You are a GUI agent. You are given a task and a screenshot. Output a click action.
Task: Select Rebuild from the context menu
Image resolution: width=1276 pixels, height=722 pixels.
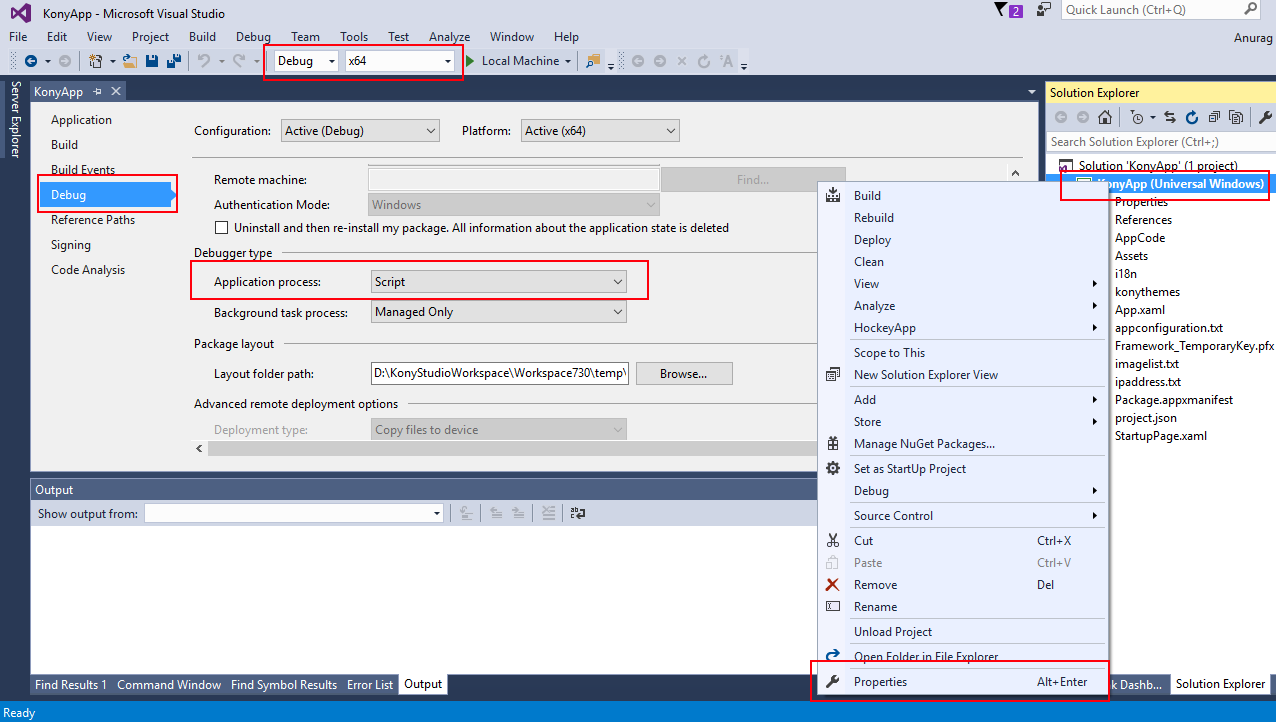[874, 218]
